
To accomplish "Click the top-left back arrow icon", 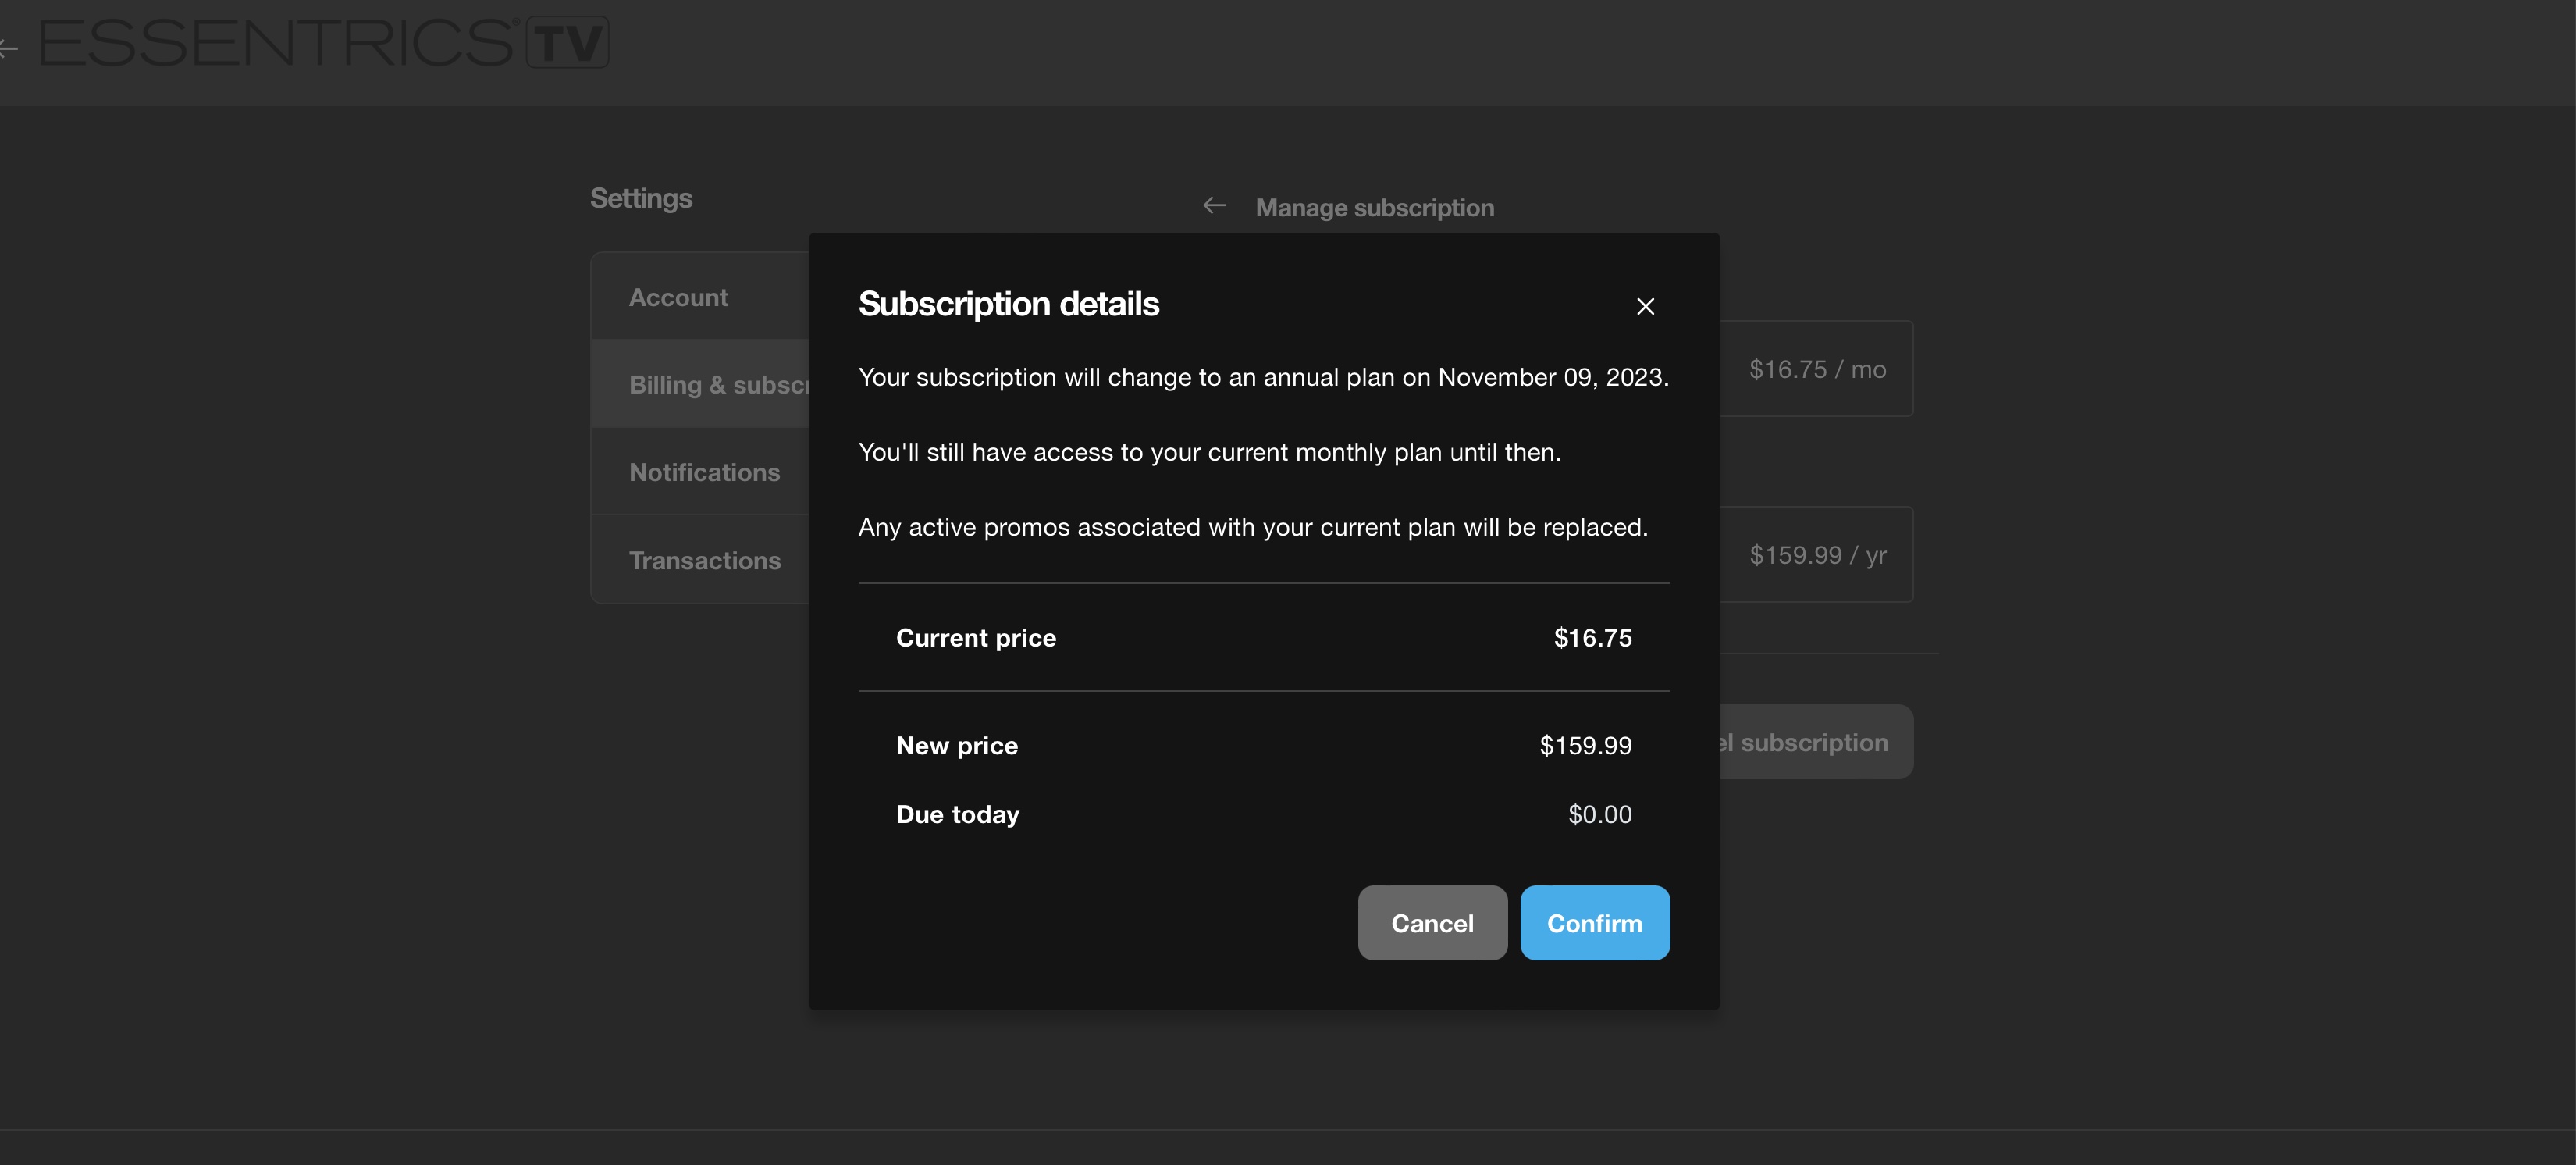I will [x=8, y=47].
